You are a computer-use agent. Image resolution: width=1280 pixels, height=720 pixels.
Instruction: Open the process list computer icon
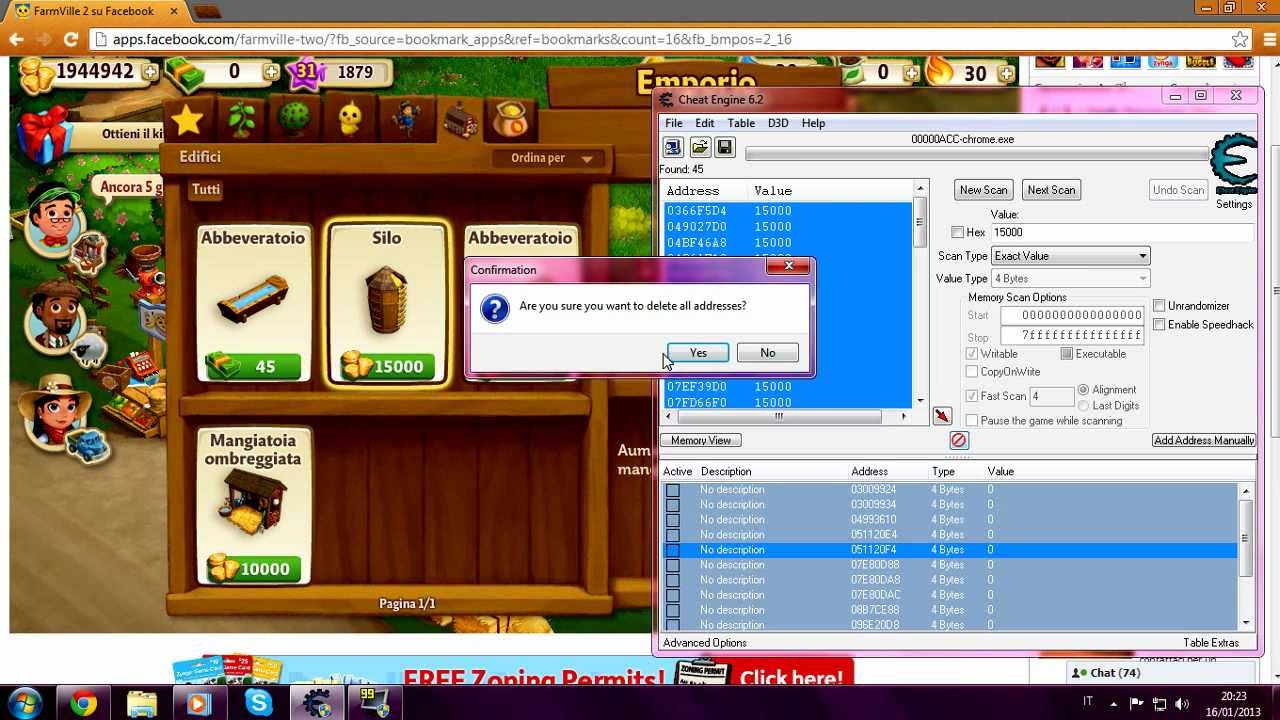673,148
